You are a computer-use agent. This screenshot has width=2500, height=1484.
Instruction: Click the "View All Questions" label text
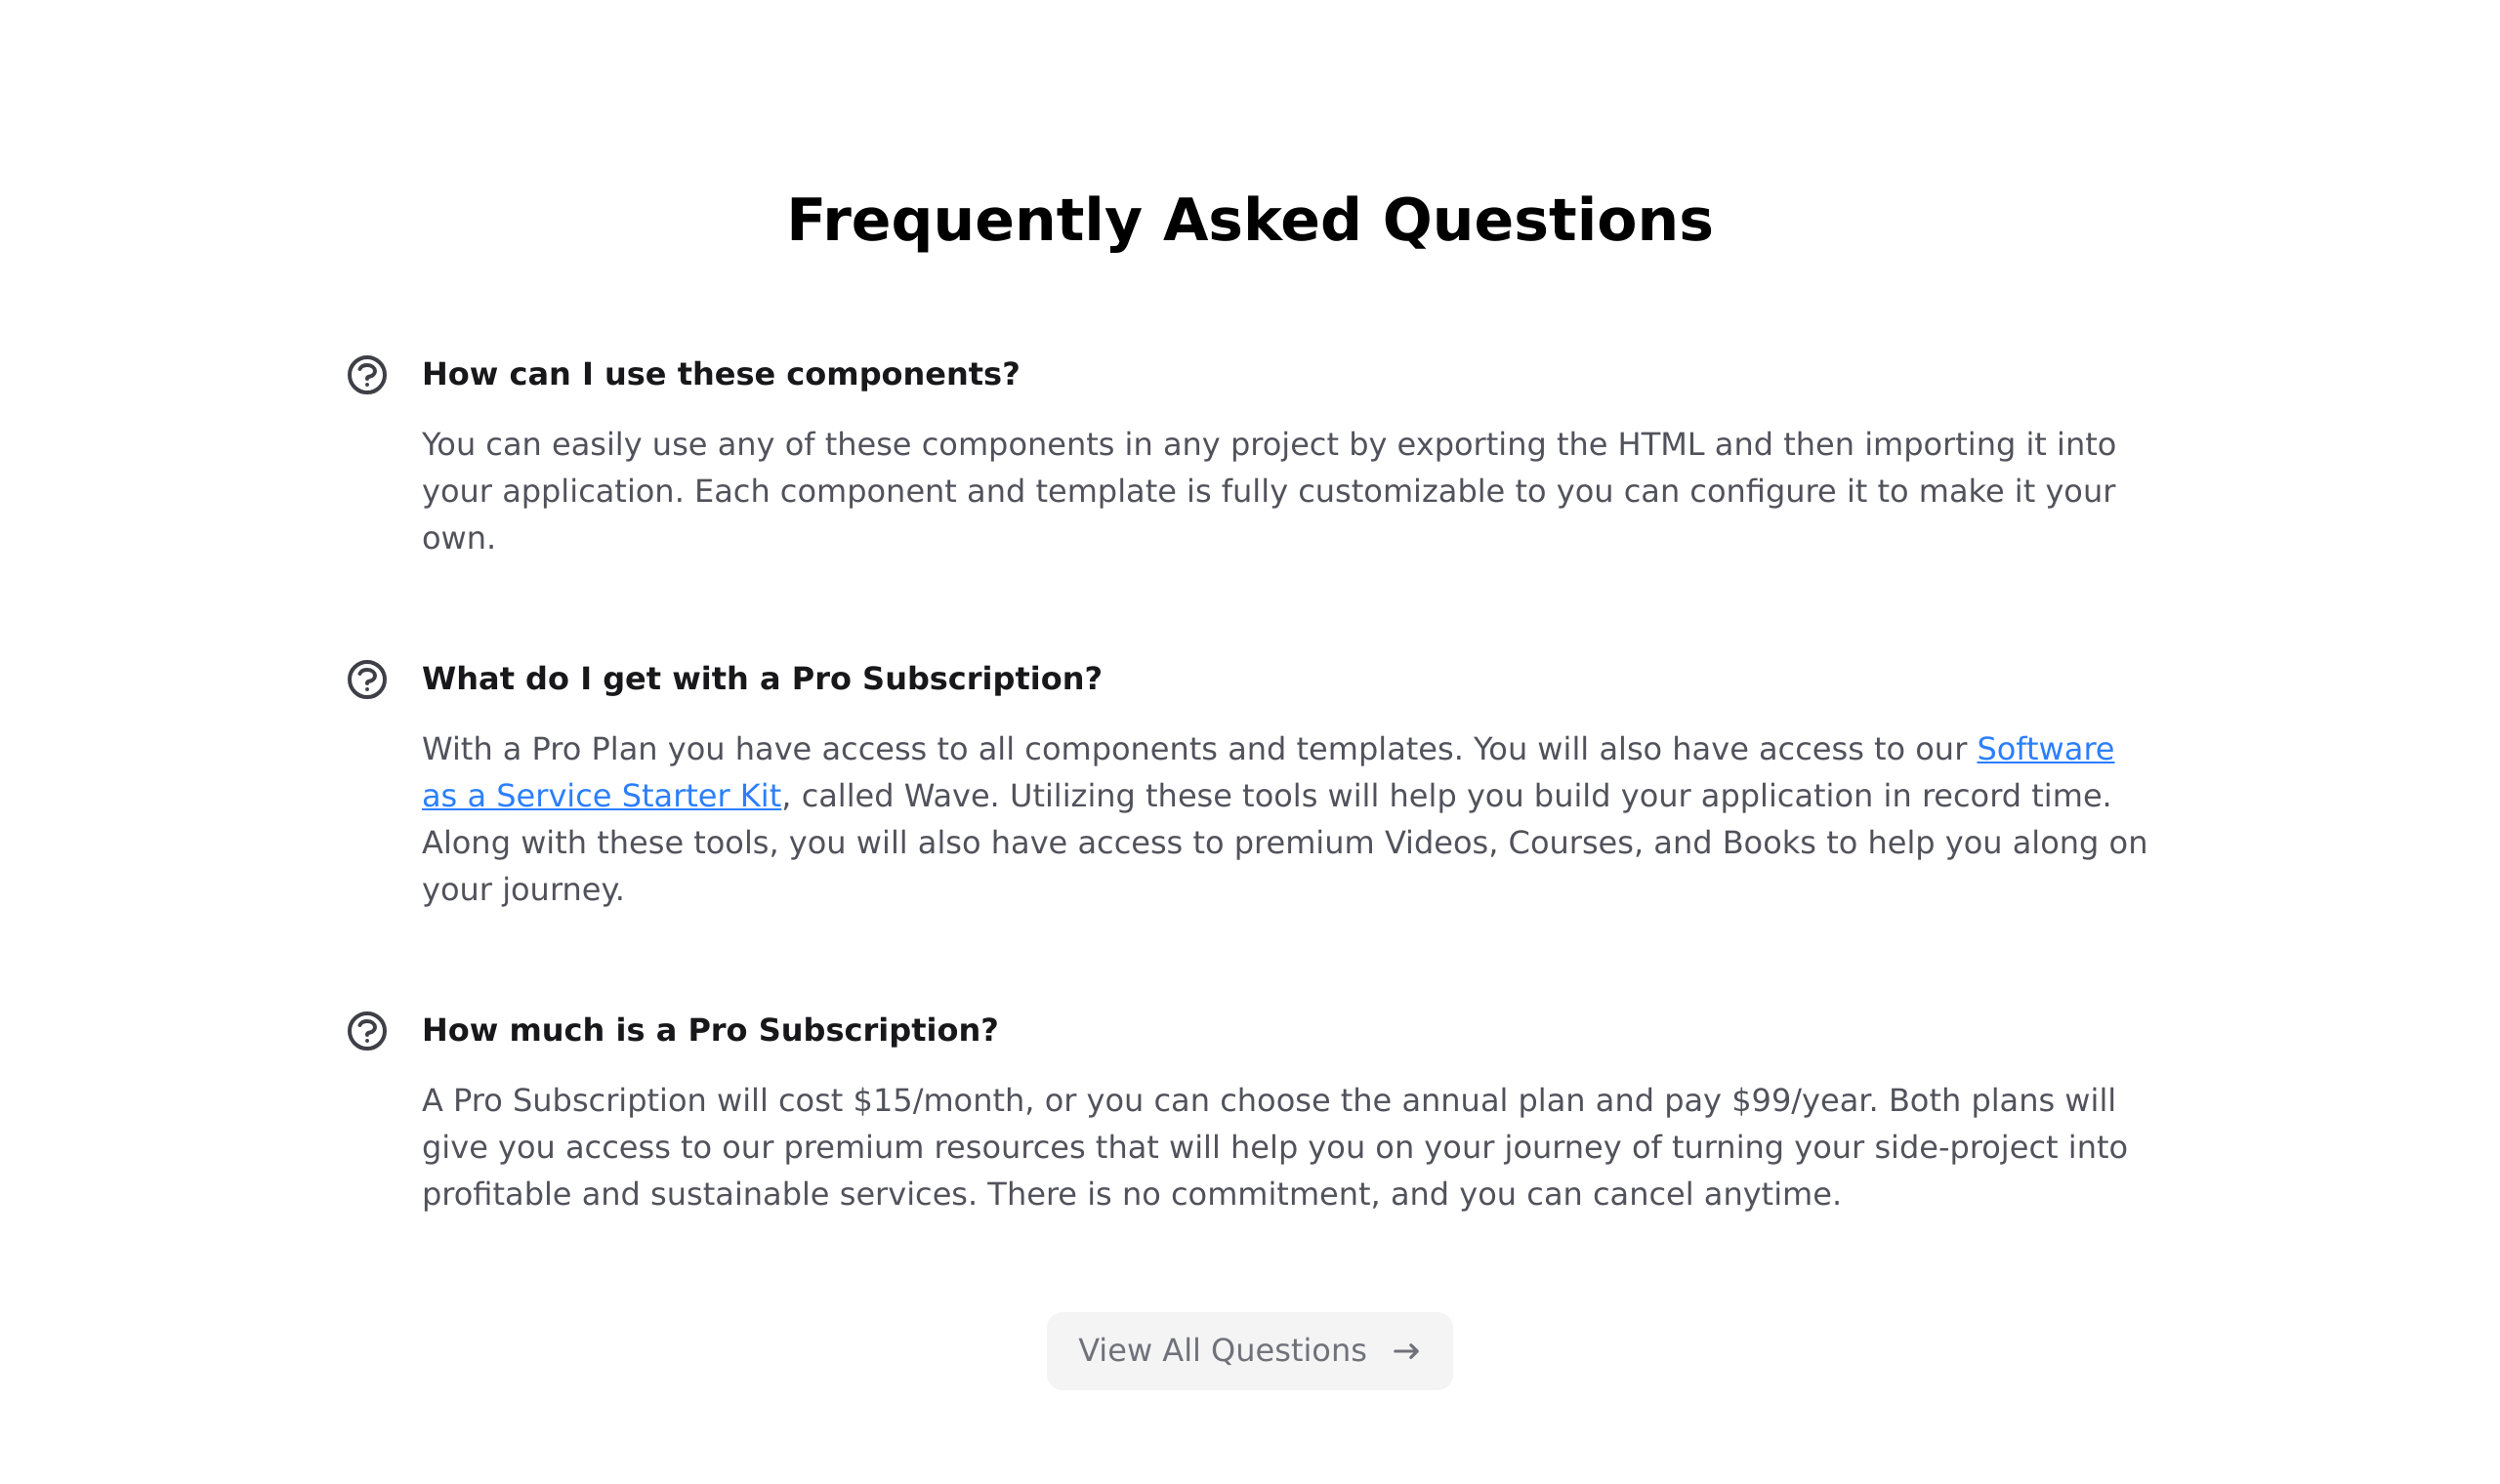point(1222,1351)
